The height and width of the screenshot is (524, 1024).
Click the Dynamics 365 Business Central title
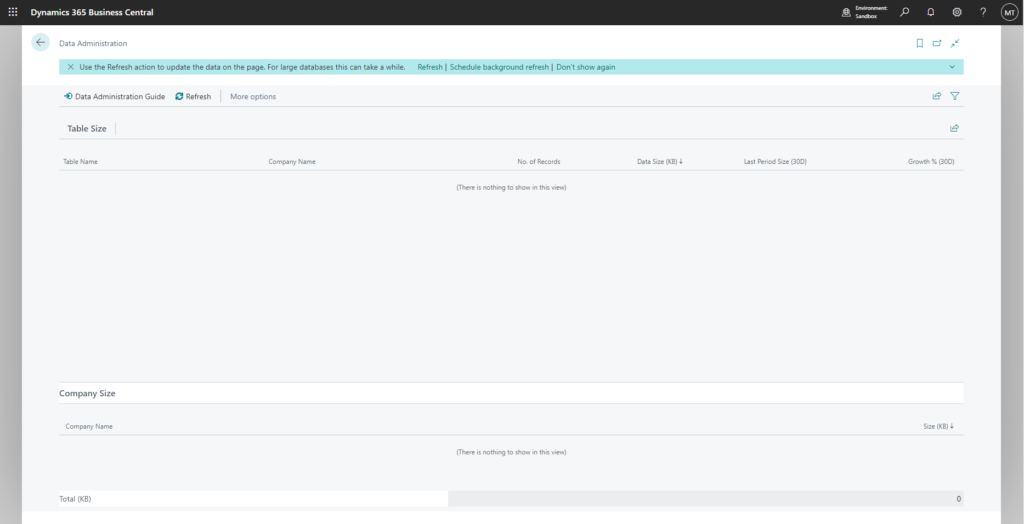(92, 12)
